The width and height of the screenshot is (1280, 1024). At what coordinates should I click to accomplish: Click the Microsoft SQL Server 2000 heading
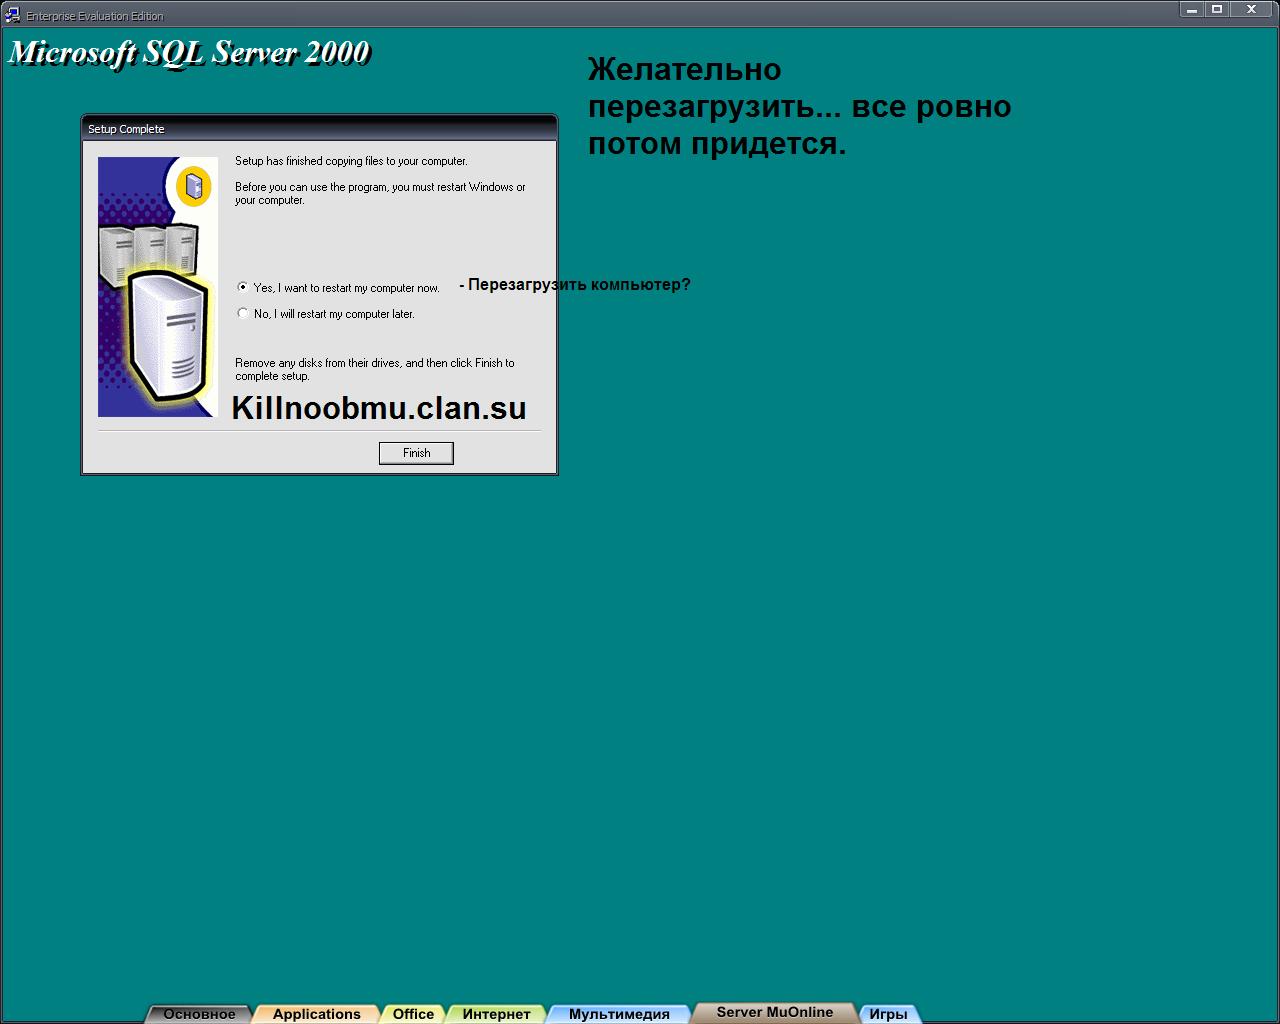coord(189,52)
